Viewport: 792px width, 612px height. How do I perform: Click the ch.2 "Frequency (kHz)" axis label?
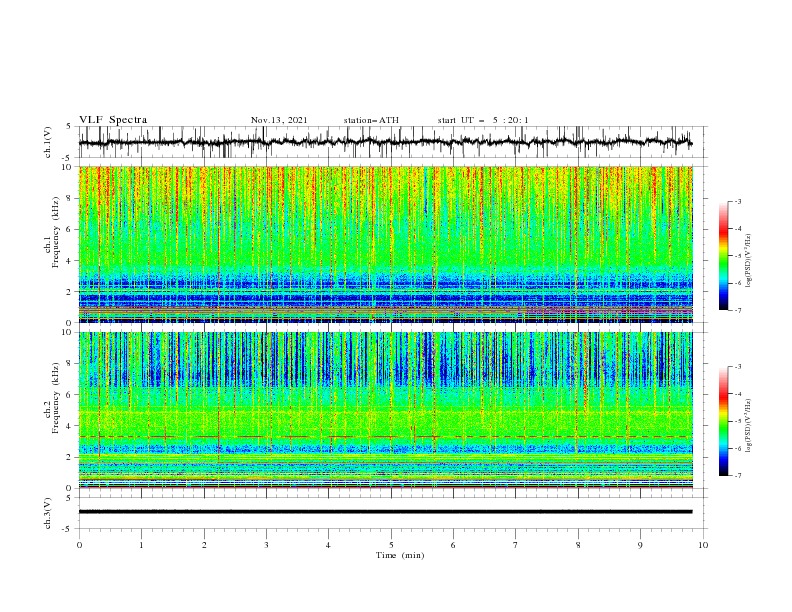(x=56, y=398)
